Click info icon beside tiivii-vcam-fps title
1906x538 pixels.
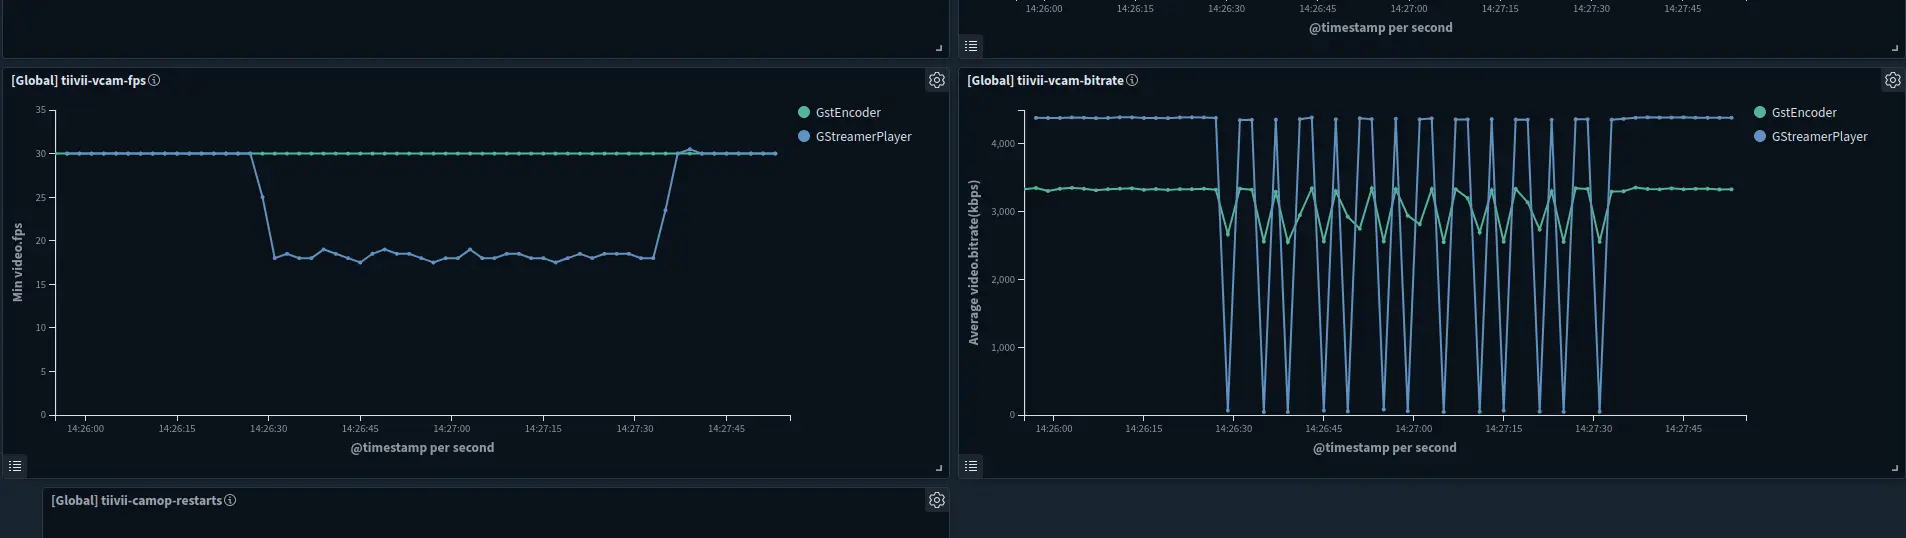pos(154,80)
